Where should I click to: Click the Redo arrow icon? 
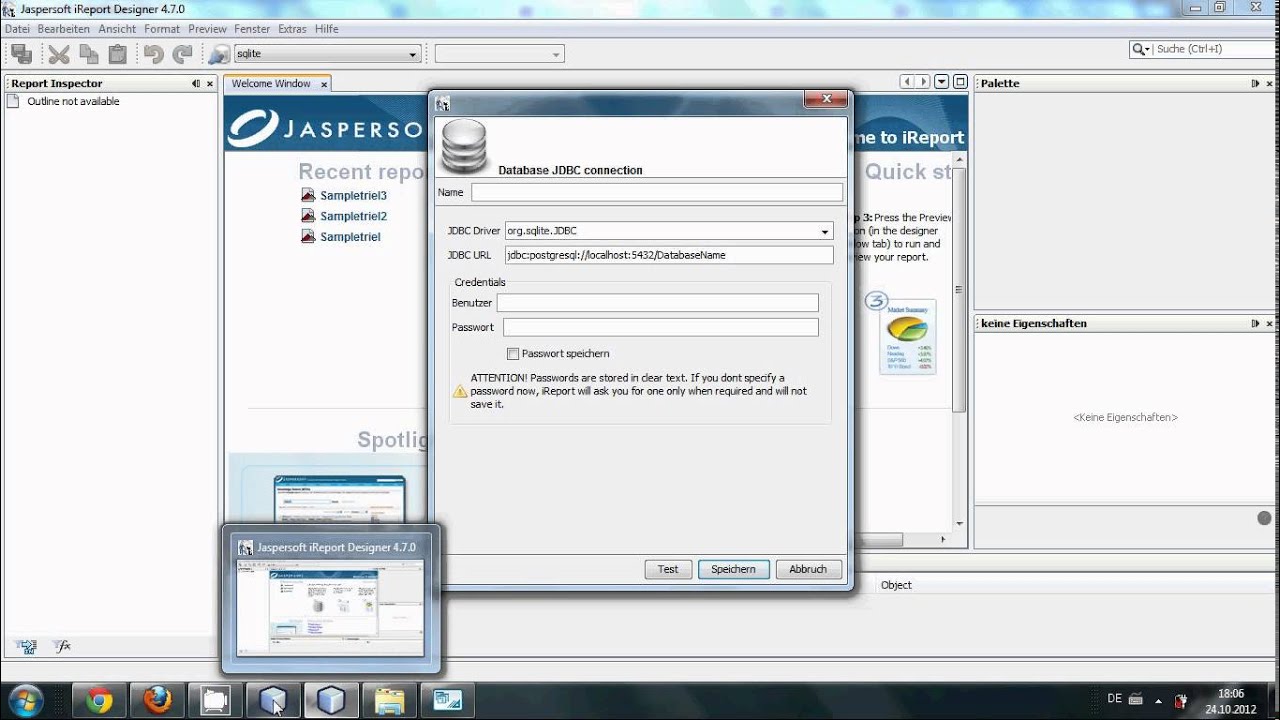pos(182,54)
